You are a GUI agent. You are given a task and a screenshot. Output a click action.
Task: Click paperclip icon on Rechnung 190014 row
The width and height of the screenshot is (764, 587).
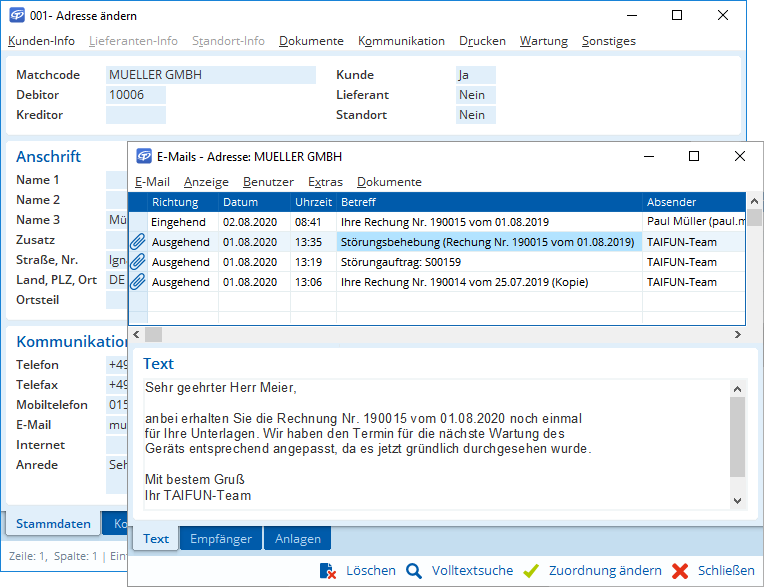[138, 282]
